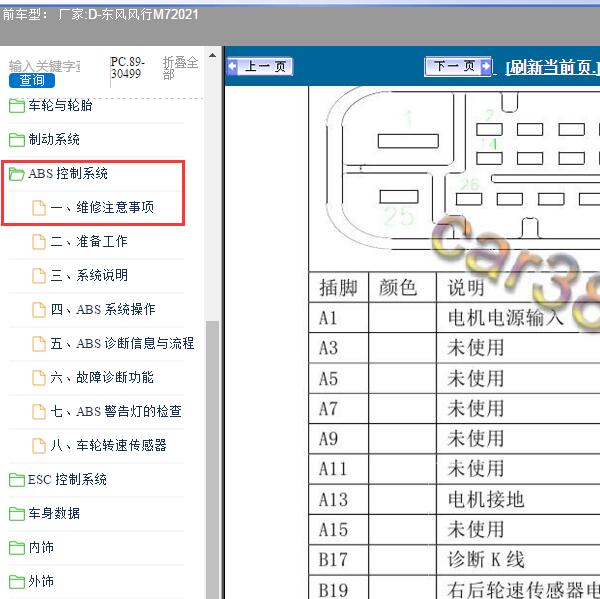The image size is (600, 599).
Task: Select tree item ABS 控制系统
Action: click(68, 174)
